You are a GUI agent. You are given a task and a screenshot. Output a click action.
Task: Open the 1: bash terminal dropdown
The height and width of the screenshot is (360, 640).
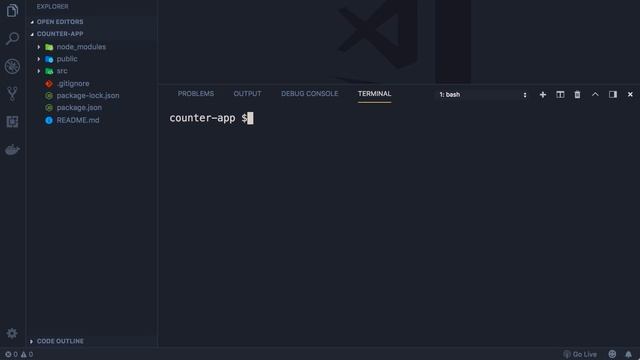[483, 95]
